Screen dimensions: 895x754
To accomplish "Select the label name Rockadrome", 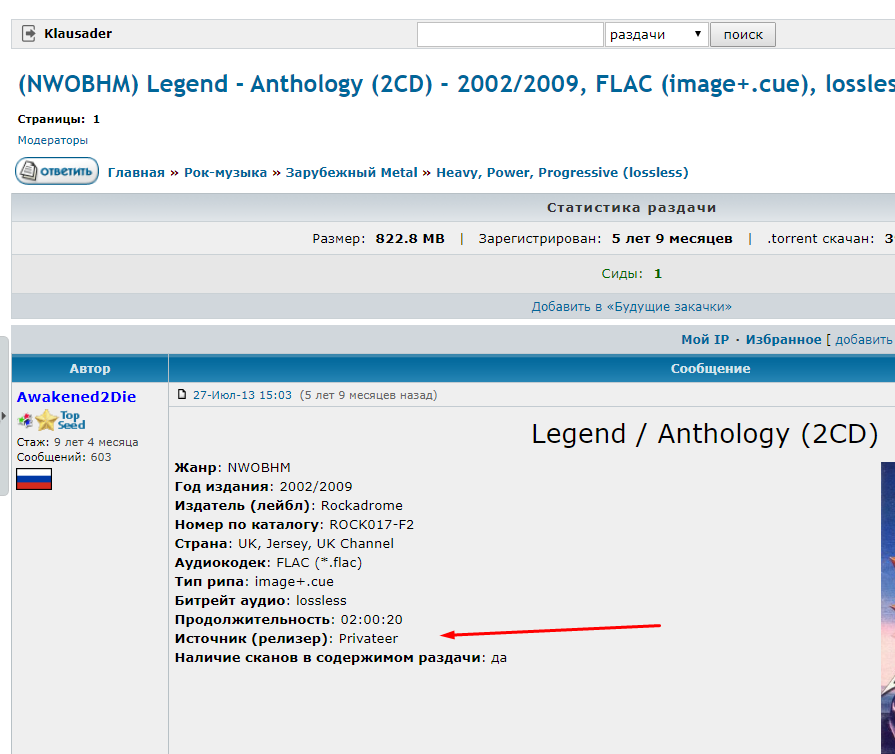I will point(361,506).
